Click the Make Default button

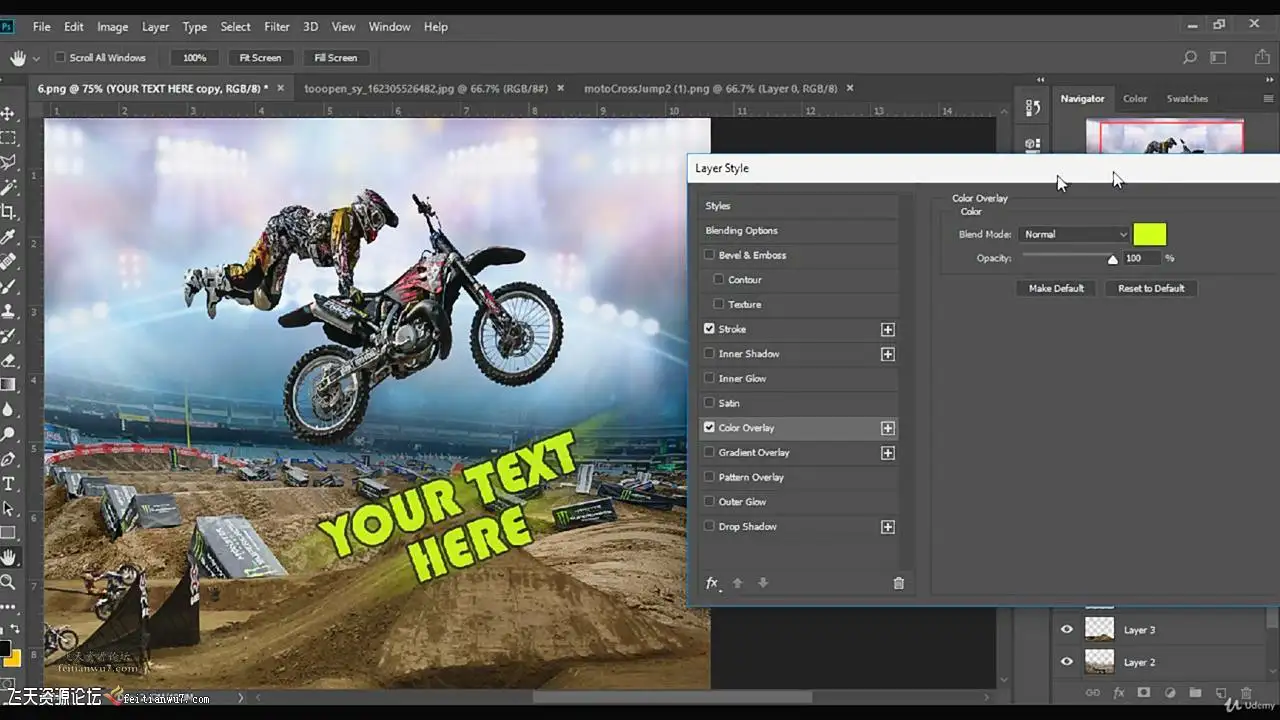coord(1056,288)
